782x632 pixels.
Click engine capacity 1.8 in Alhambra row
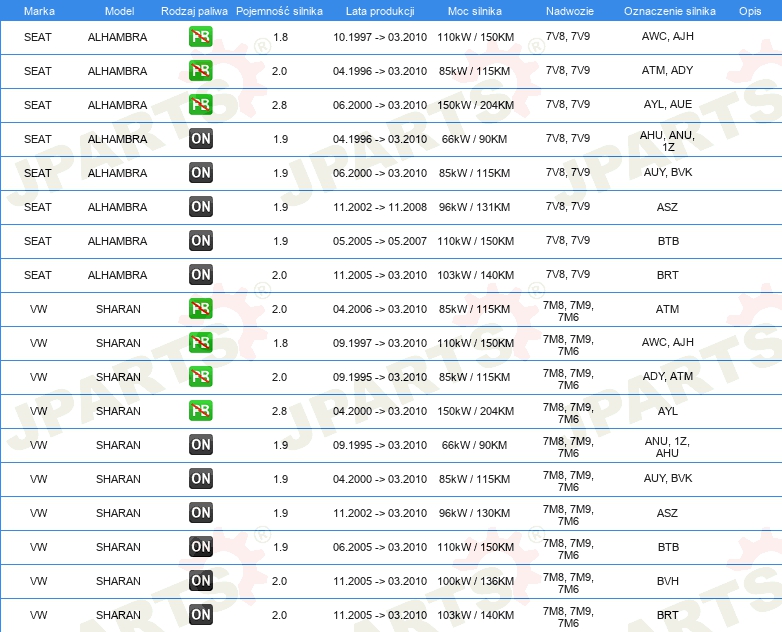(x=281, y=37)
